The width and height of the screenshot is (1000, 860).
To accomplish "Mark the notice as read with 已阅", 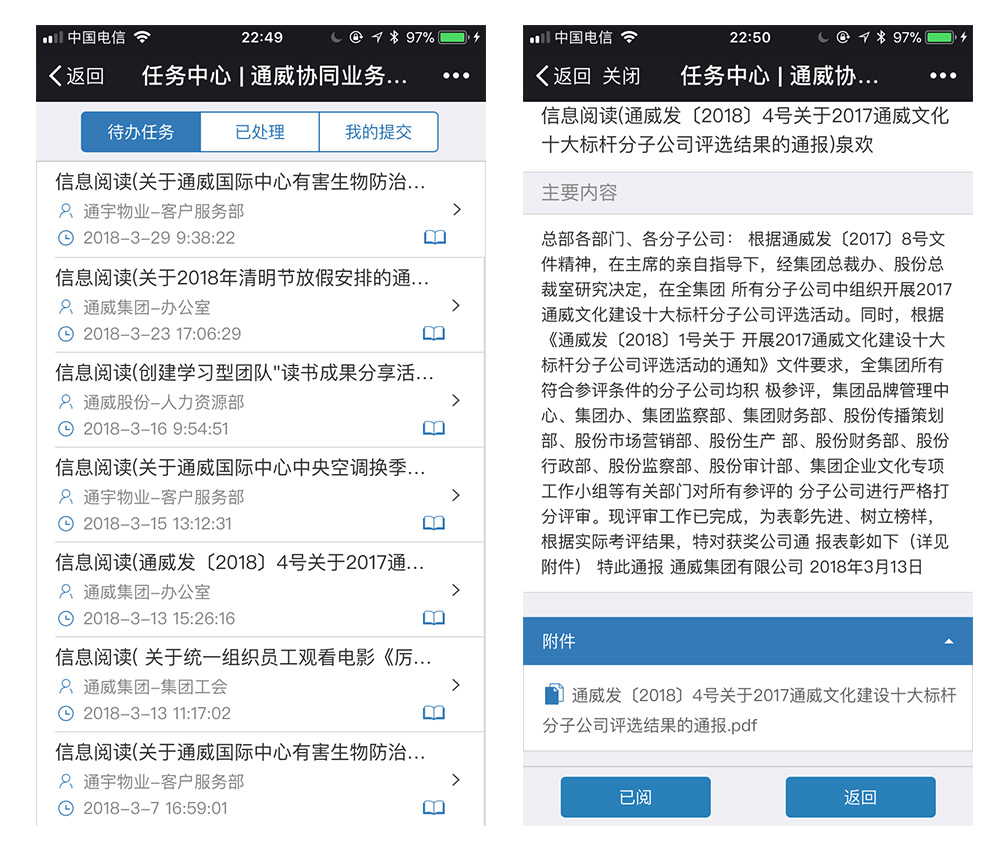I will point(635,797).
